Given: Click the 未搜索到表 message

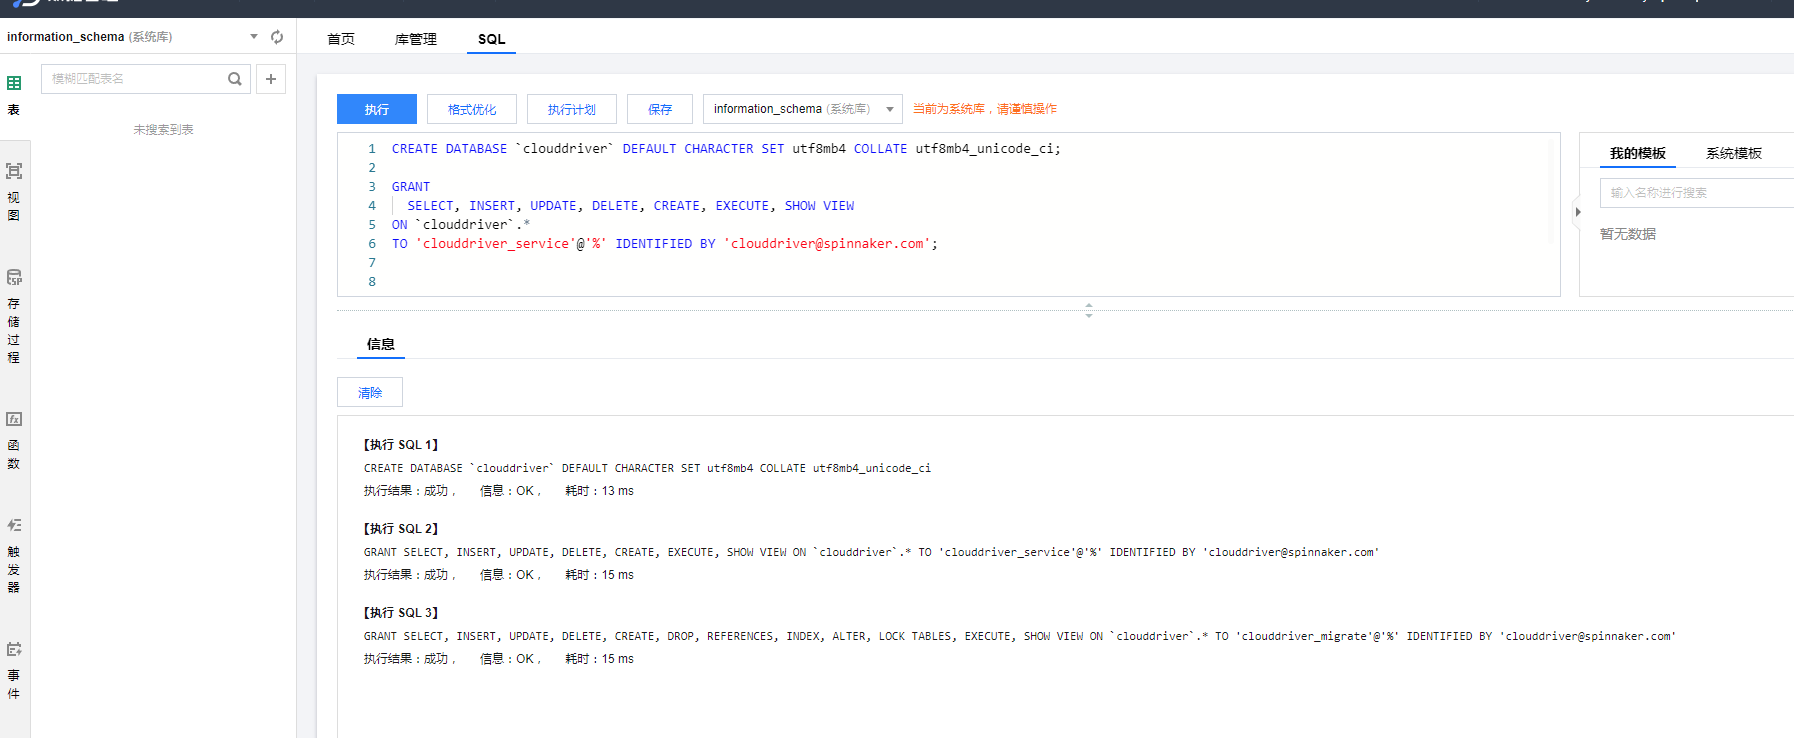Looking at the screenshot, I should coord(163,130).
